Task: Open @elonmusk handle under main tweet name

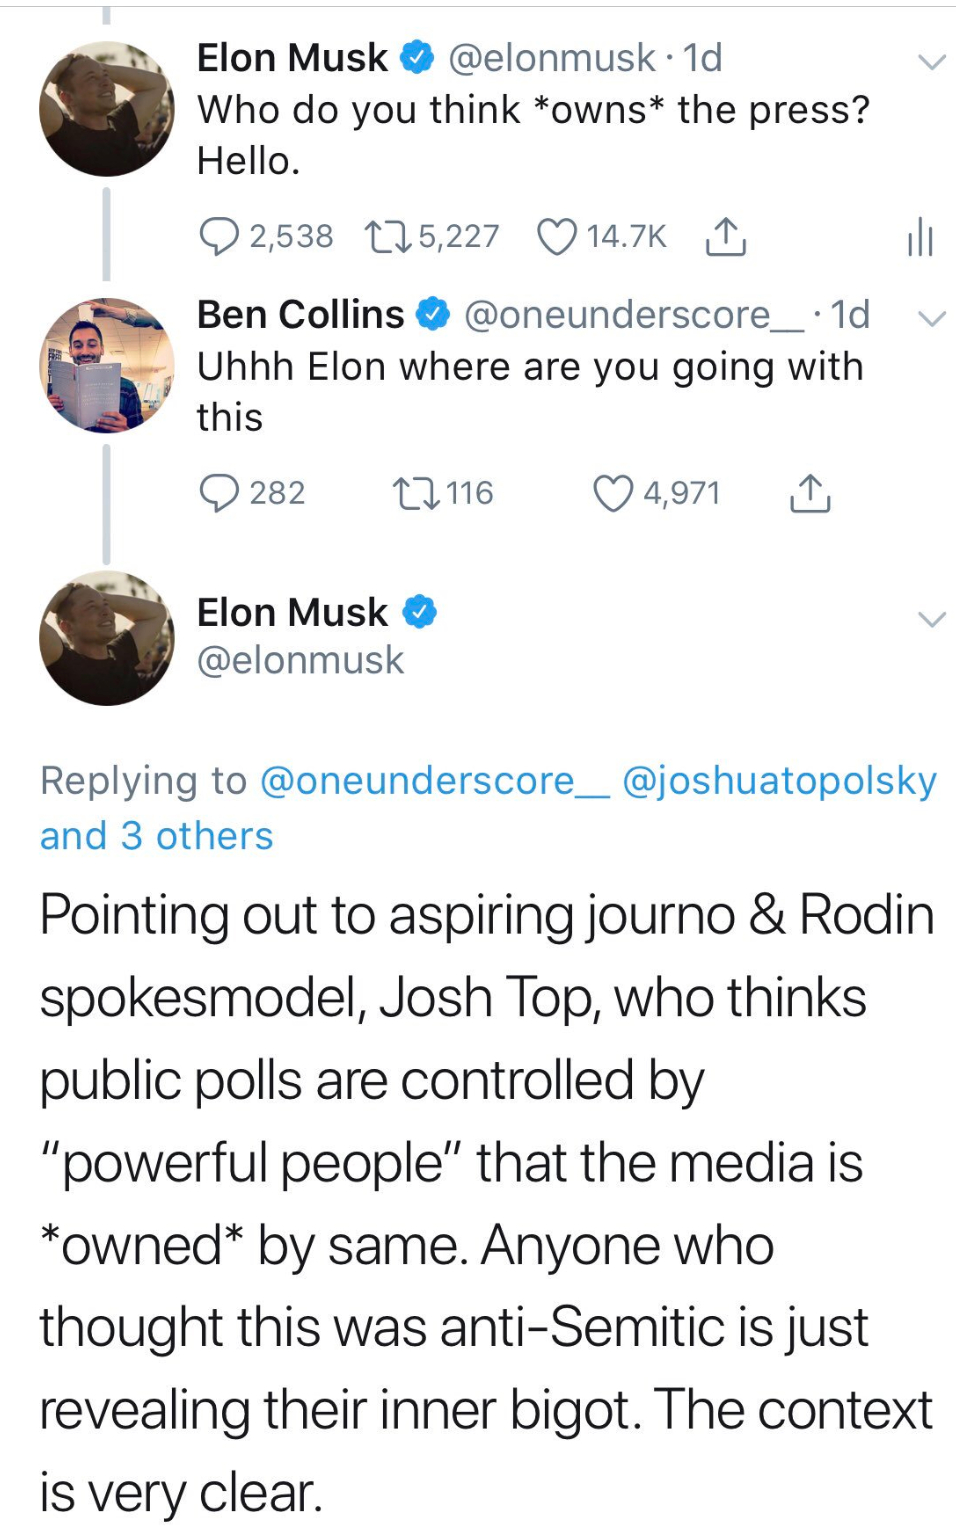Action: click(300, 661)
